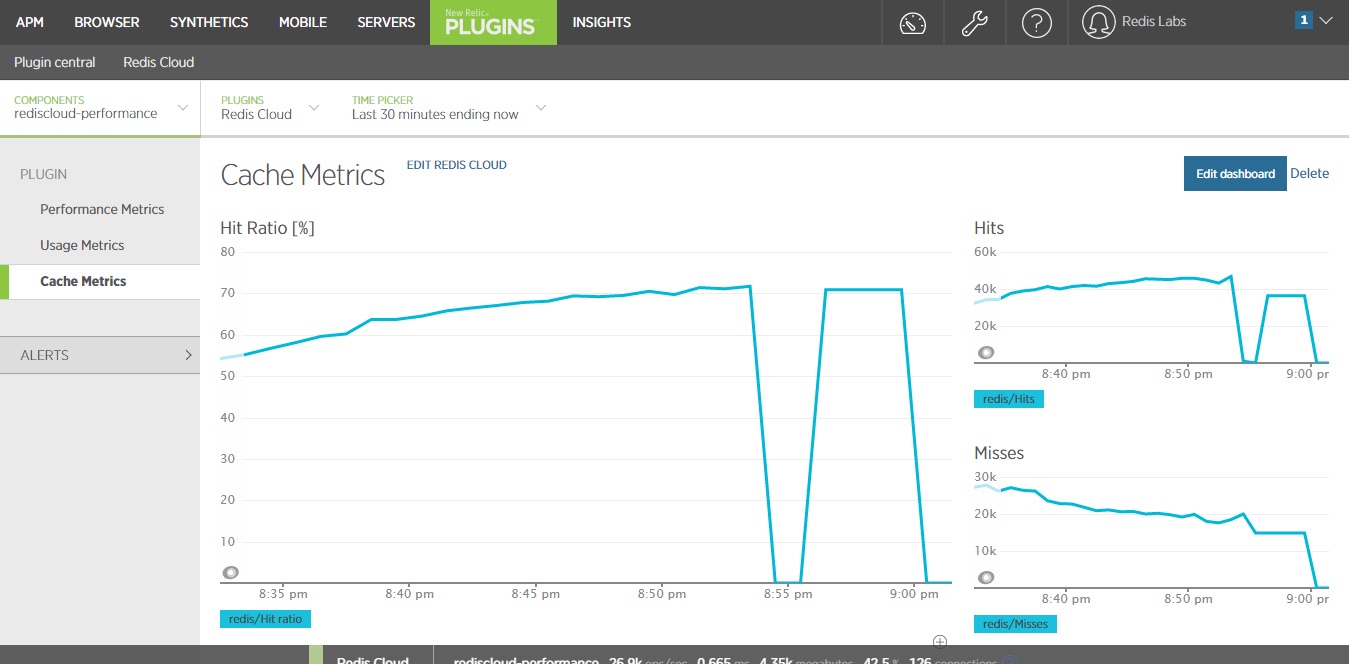Click the gray circle icon on Hit Ratio chart
Viewport: 1349px width, 664px height.
tap(231, 573)
